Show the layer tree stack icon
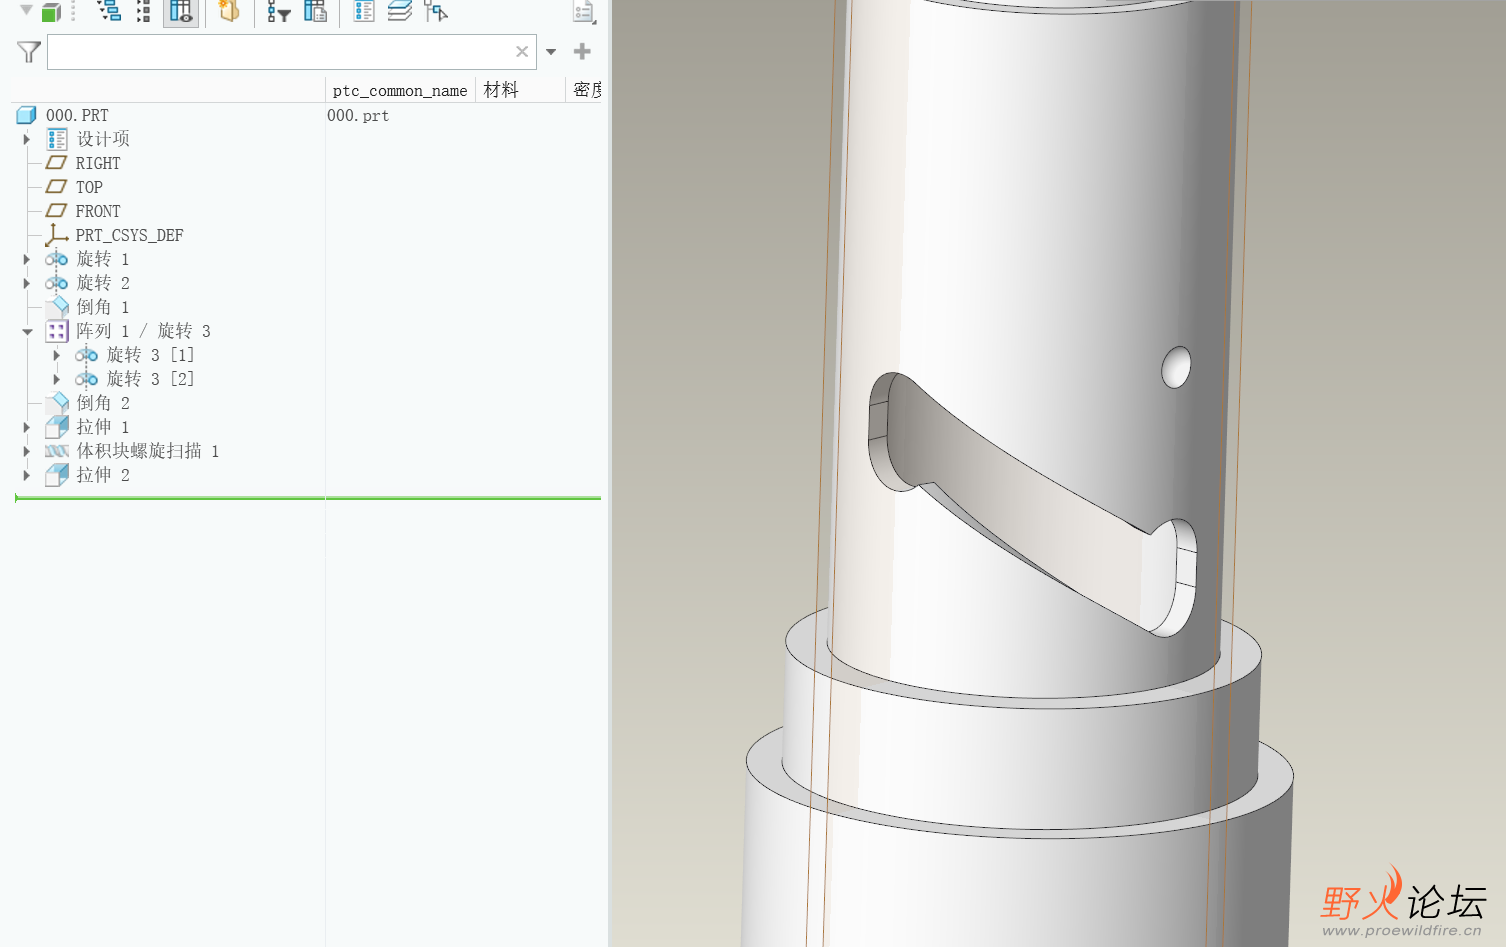The height and width of the screenshot is (947, 1506). coord(400,11)
